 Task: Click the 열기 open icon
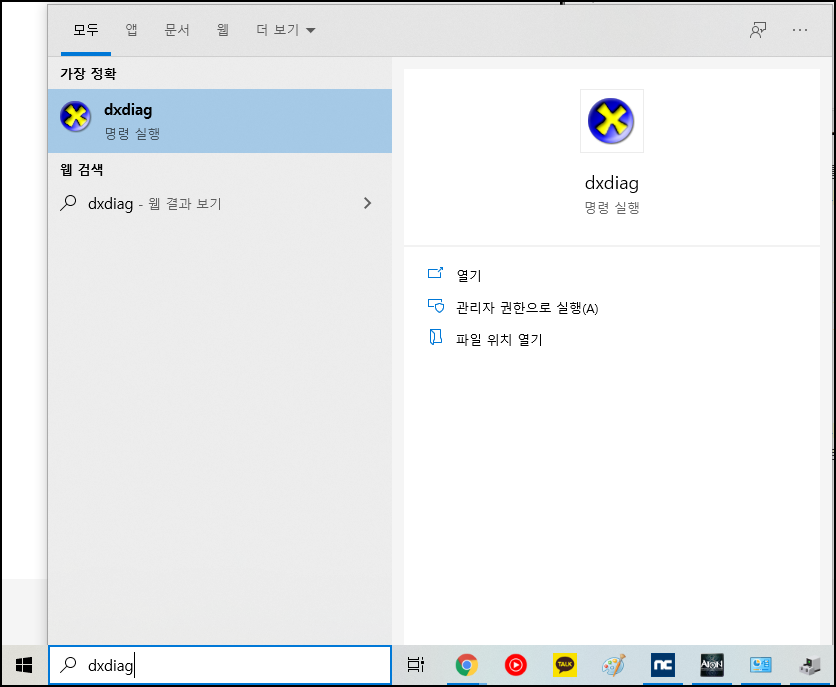(436, 273)
